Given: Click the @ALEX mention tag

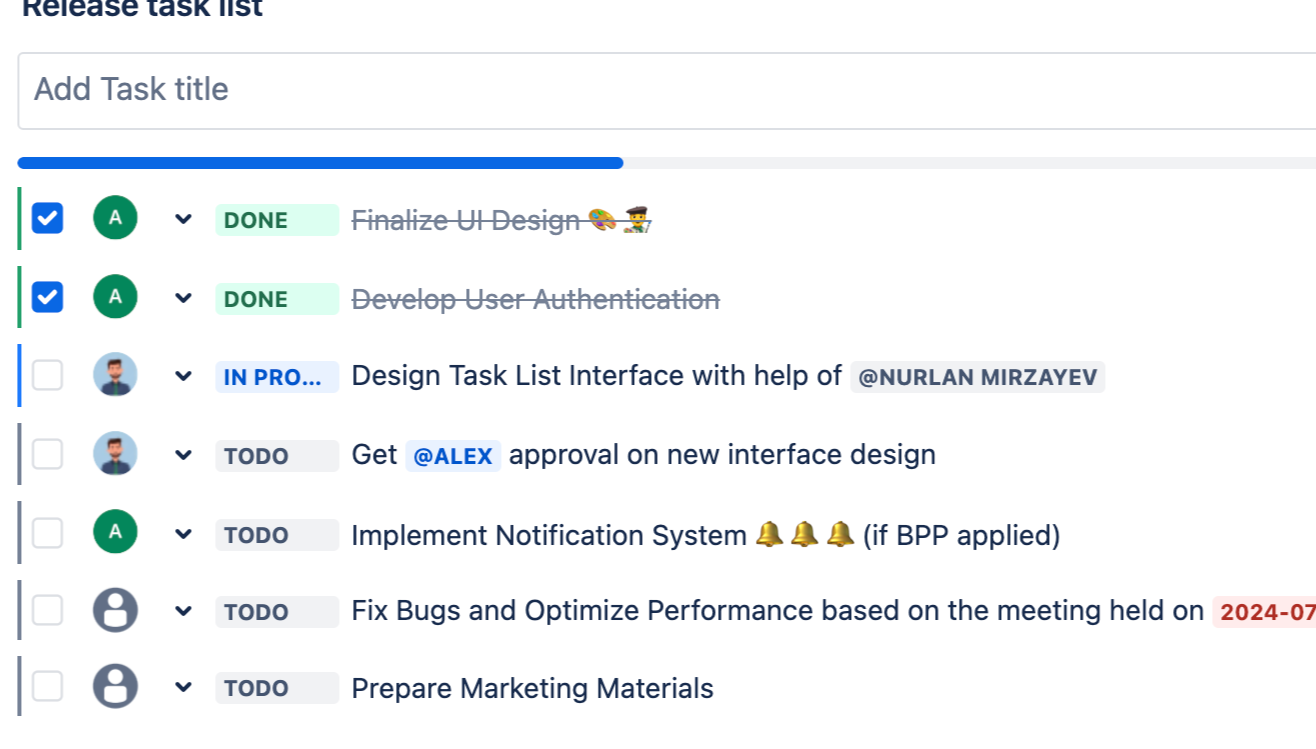Looking at the screenshot, I should (453, 456).
